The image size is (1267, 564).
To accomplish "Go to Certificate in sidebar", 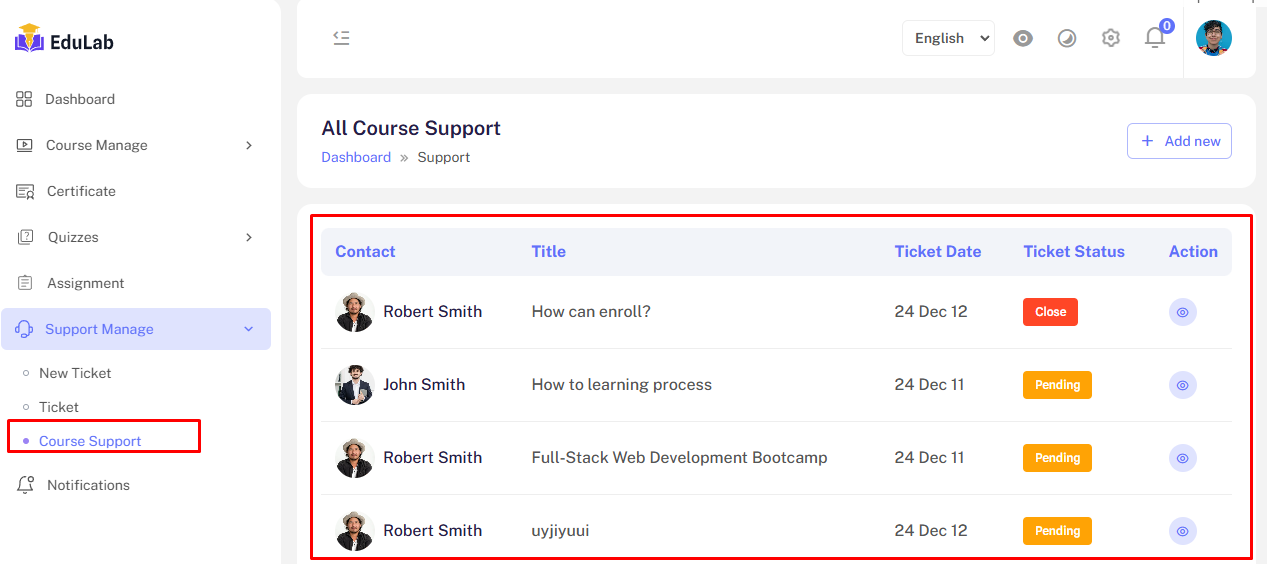I will point(81,191).
